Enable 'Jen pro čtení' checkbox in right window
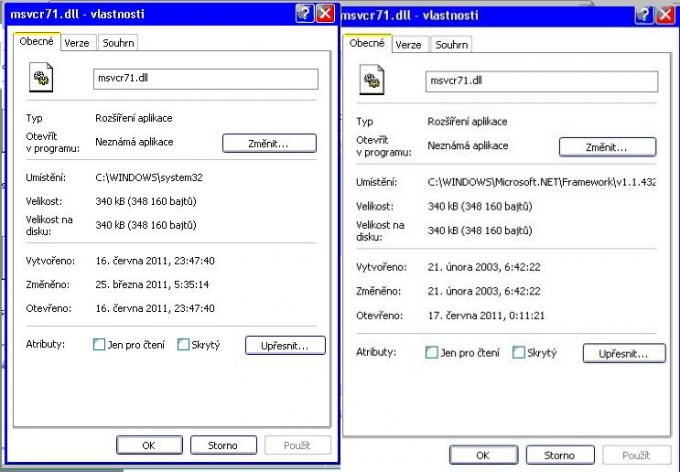 coord(432,352)
